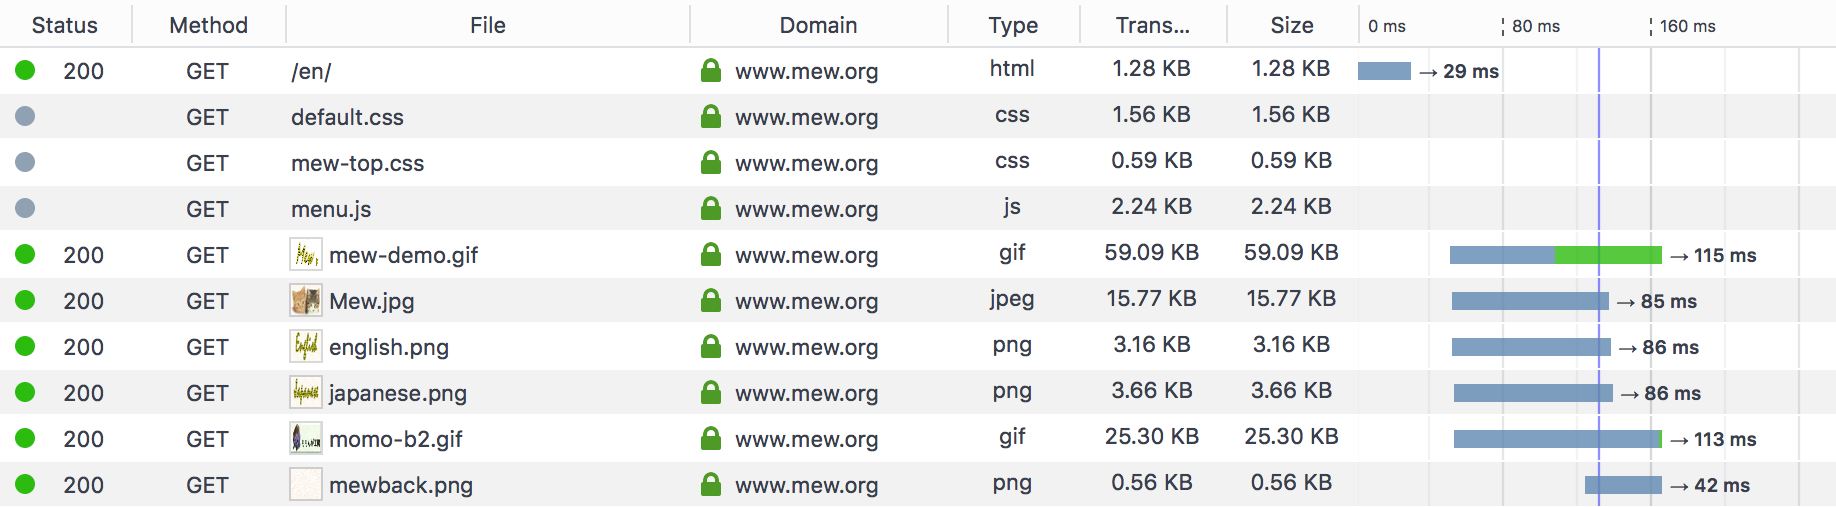Image resolution: width=1836 pixels, height=507 pixels.
Task: Click the 42 ms timing label
Action: point(1710,485)
